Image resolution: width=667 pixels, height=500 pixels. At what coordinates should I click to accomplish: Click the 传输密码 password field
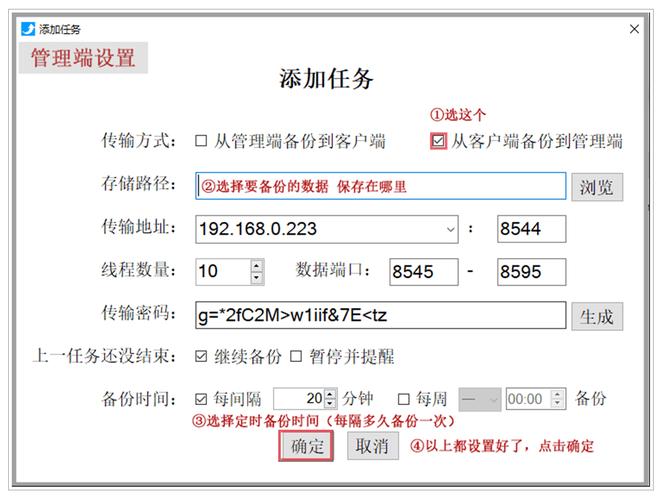[x=381, y=315]
